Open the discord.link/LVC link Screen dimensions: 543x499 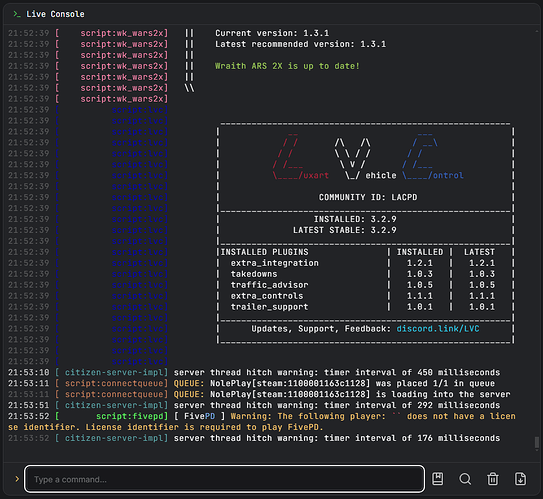coord(438,329)
